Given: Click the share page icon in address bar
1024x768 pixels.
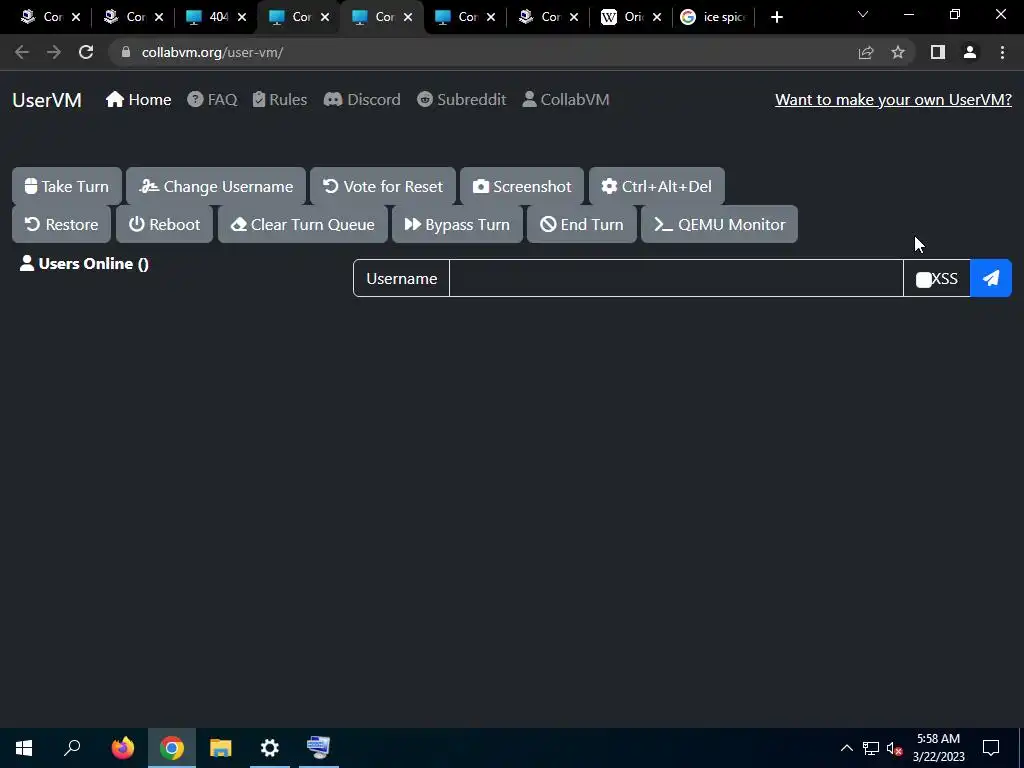Looking at the screenshot, I should click(866, 52).
